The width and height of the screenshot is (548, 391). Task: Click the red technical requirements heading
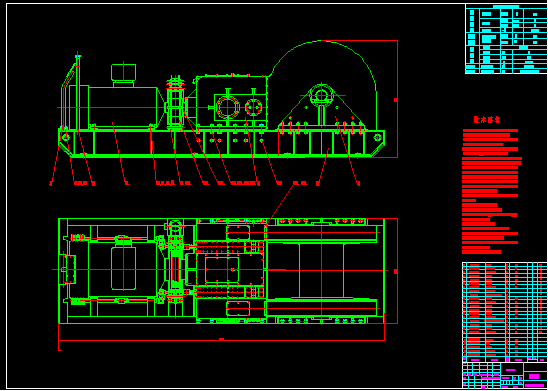487,120
